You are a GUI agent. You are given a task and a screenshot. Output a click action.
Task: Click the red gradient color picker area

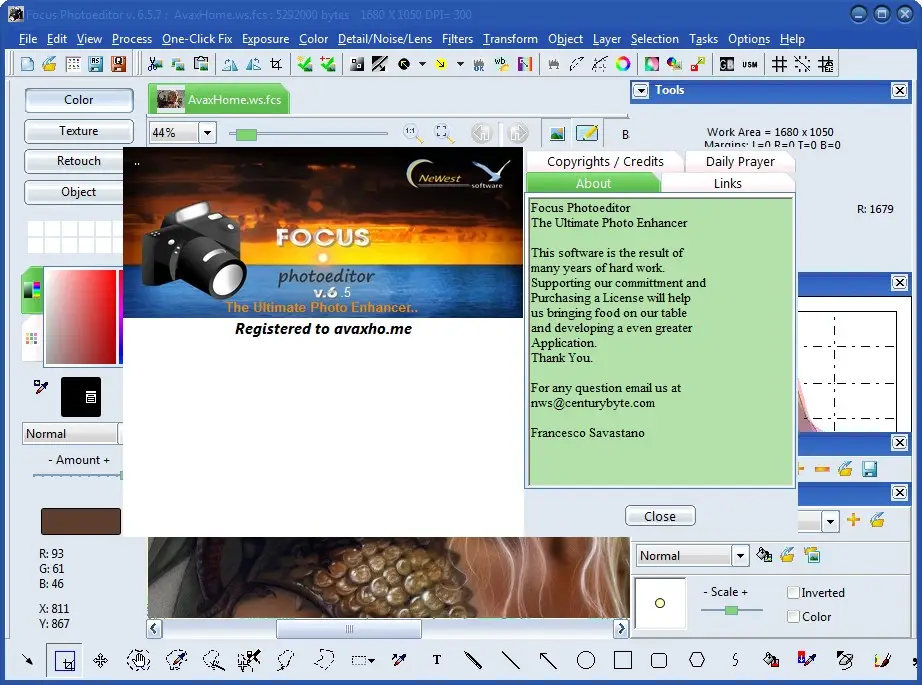tap(81, 317)
